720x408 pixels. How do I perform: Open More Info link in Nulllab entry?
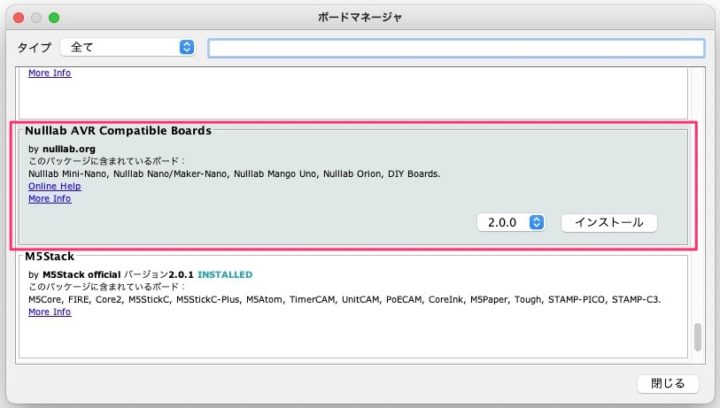(50, 198)
